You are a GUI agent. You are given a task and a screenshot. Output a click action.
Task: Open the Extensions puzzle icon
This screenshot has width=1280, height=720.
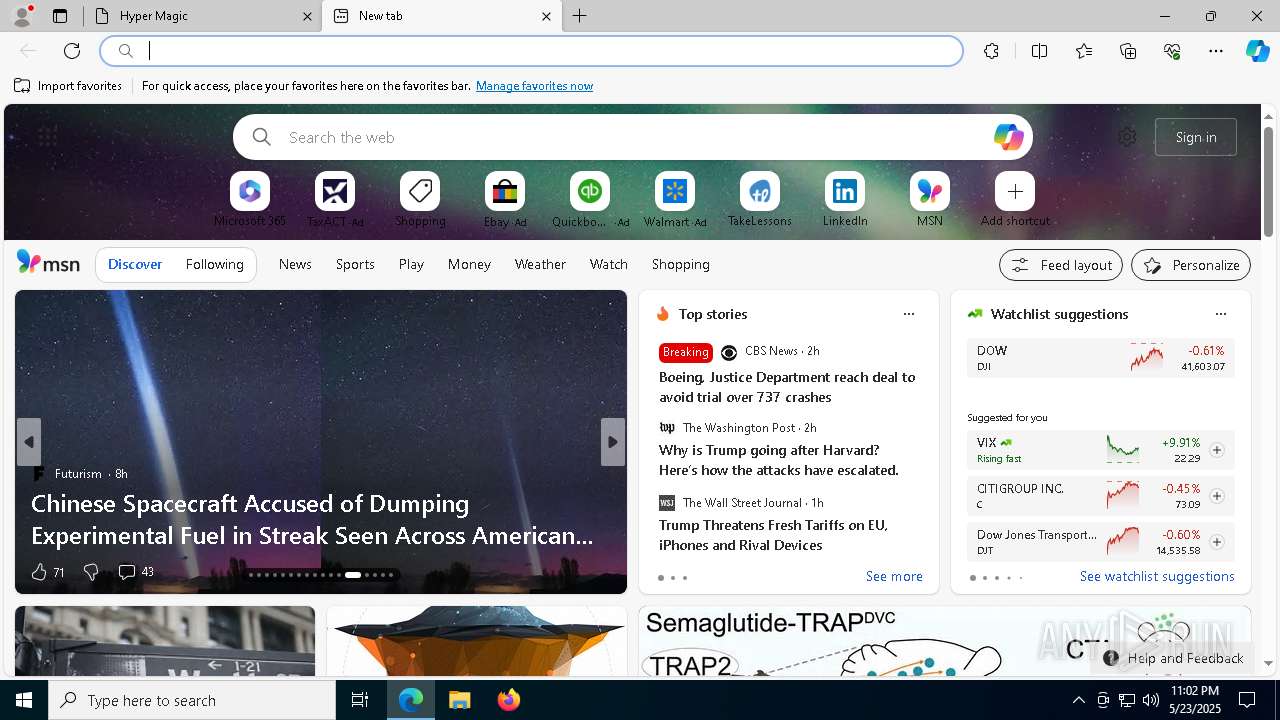991,51
